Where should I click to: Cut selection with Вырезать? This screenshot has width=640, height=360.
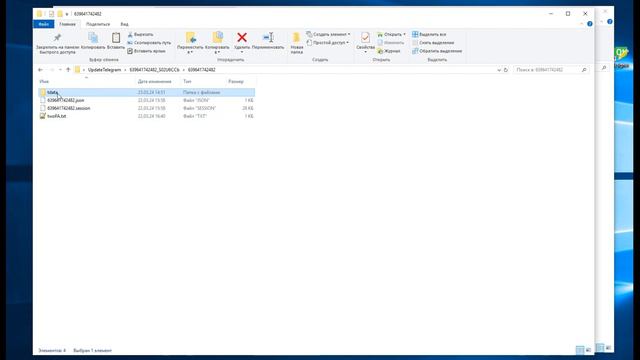coord(140,35)
